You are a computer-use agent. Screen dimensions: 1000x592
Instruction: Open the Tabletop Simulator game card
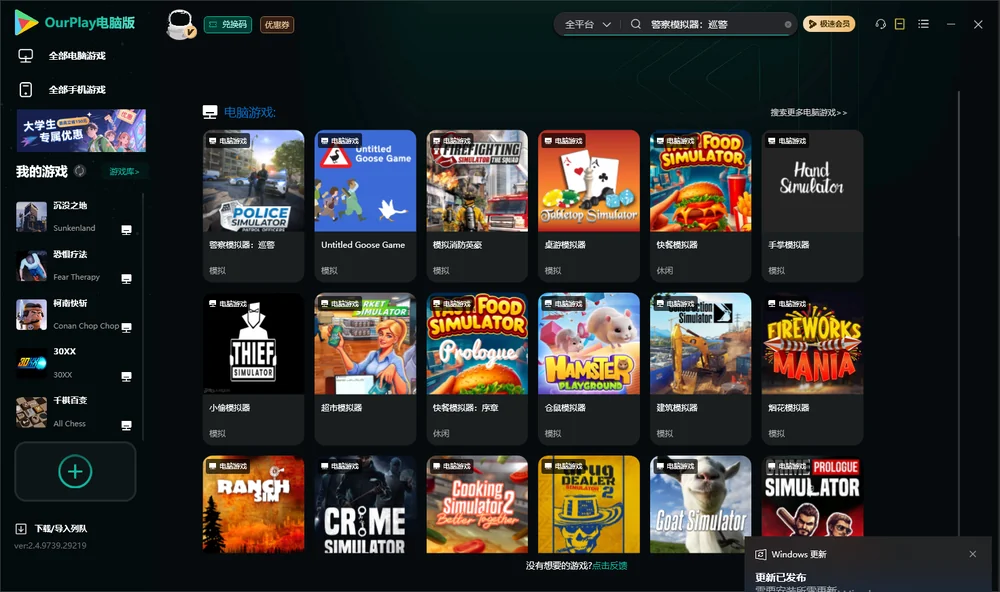point(589,205)
